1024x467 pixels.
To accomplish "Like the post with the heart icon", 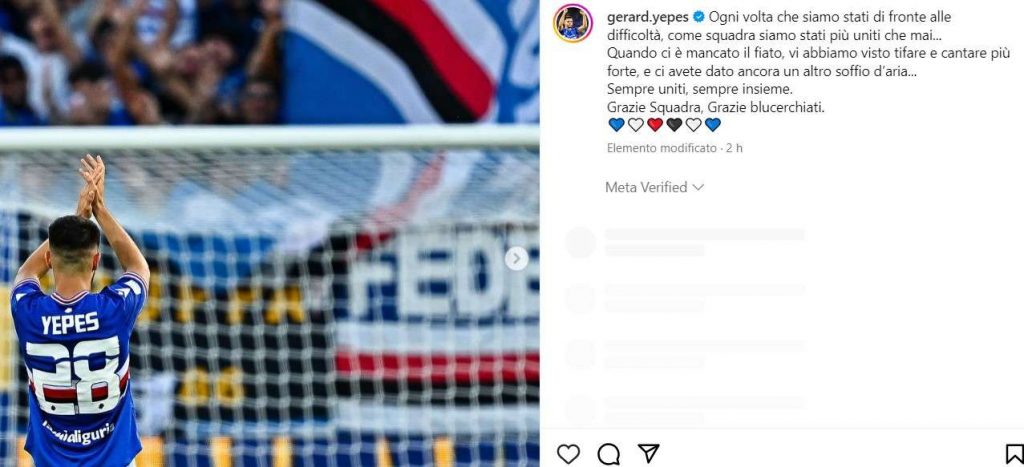I will pyautogui.click(x=568, y=453).
